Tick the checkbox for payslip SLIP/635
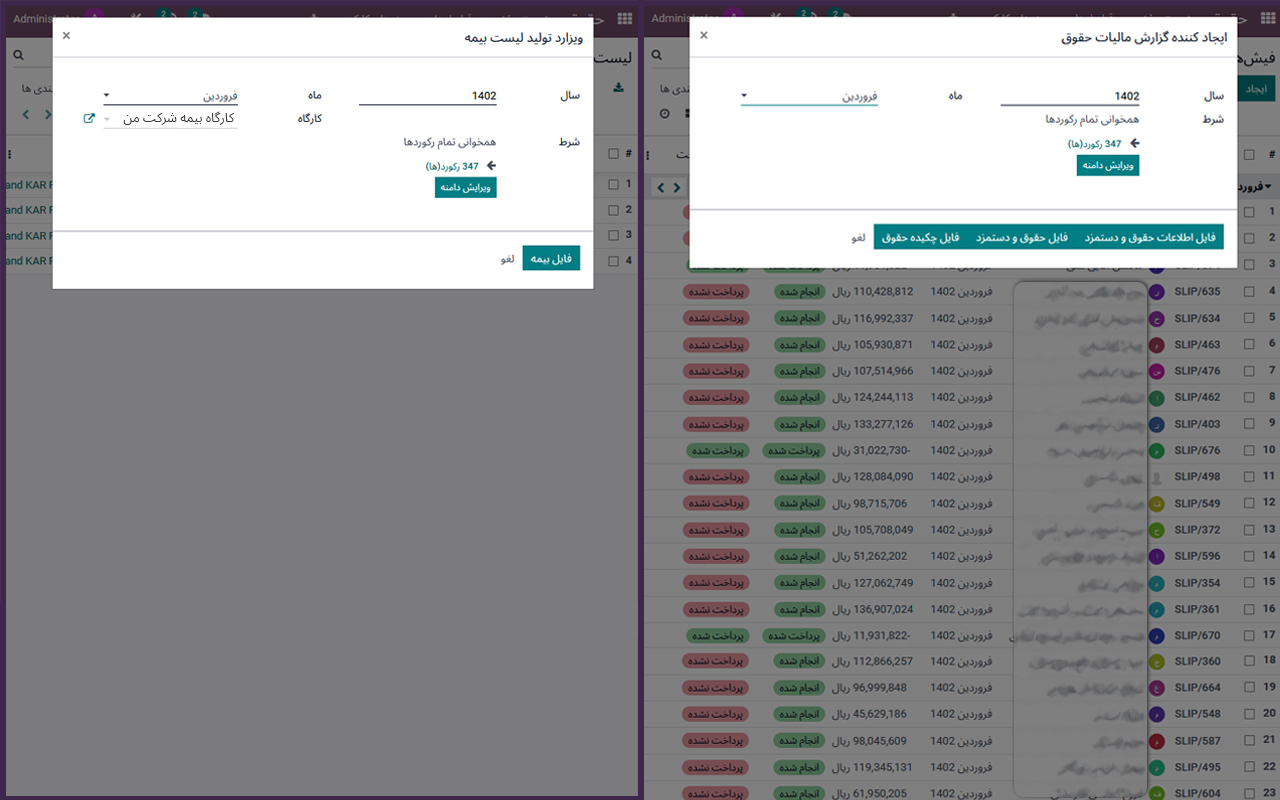Viewport: 1280px width, 800px height. click(1249, 292)
